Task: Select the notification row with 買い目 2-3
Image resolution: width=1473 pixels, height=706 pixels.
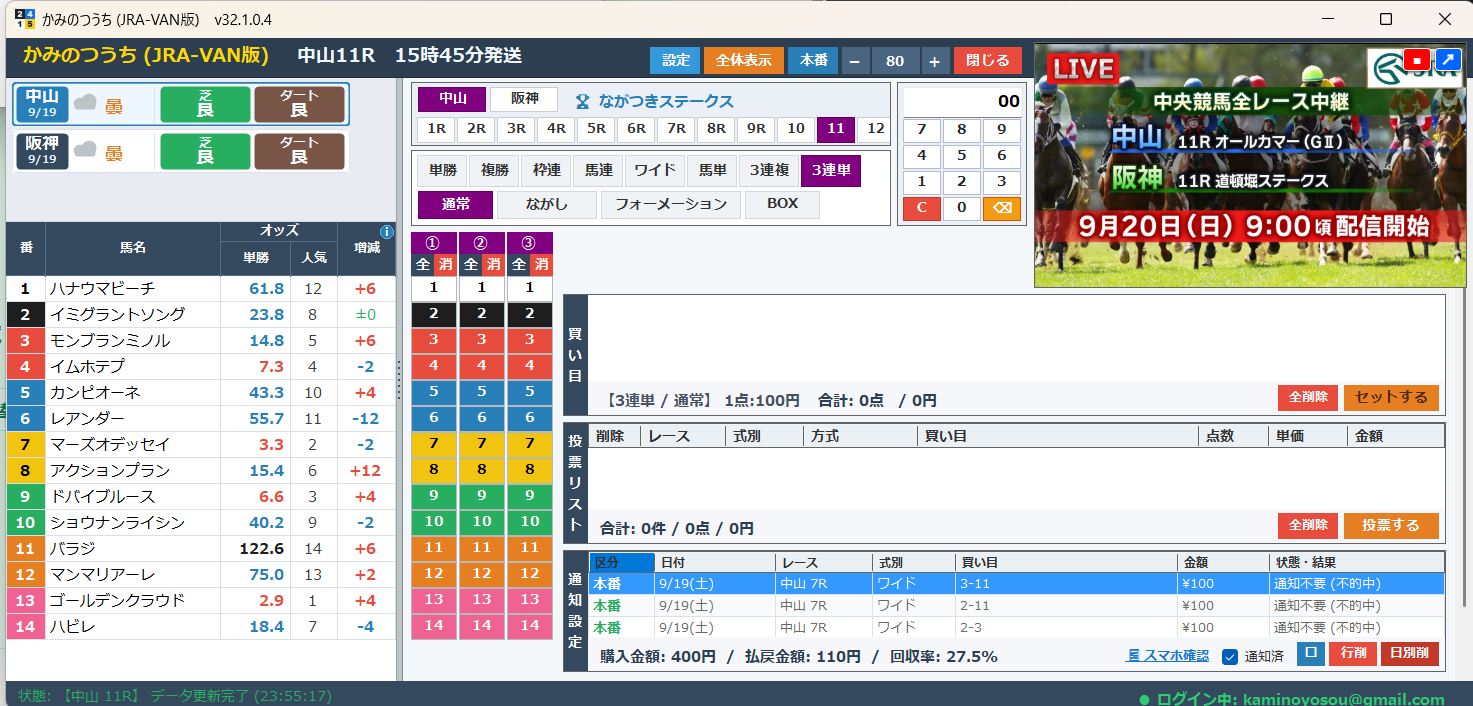Action: point(1016,628)
